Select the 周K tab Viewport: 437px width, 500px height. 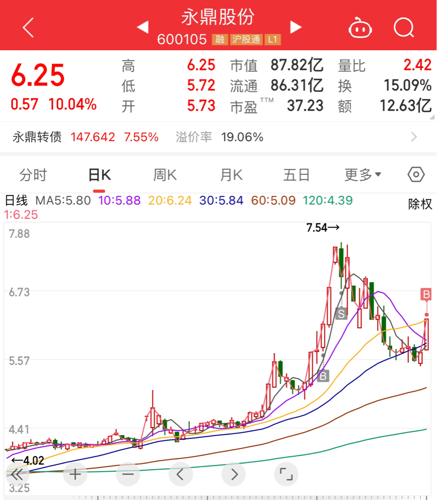pos(165,175)
